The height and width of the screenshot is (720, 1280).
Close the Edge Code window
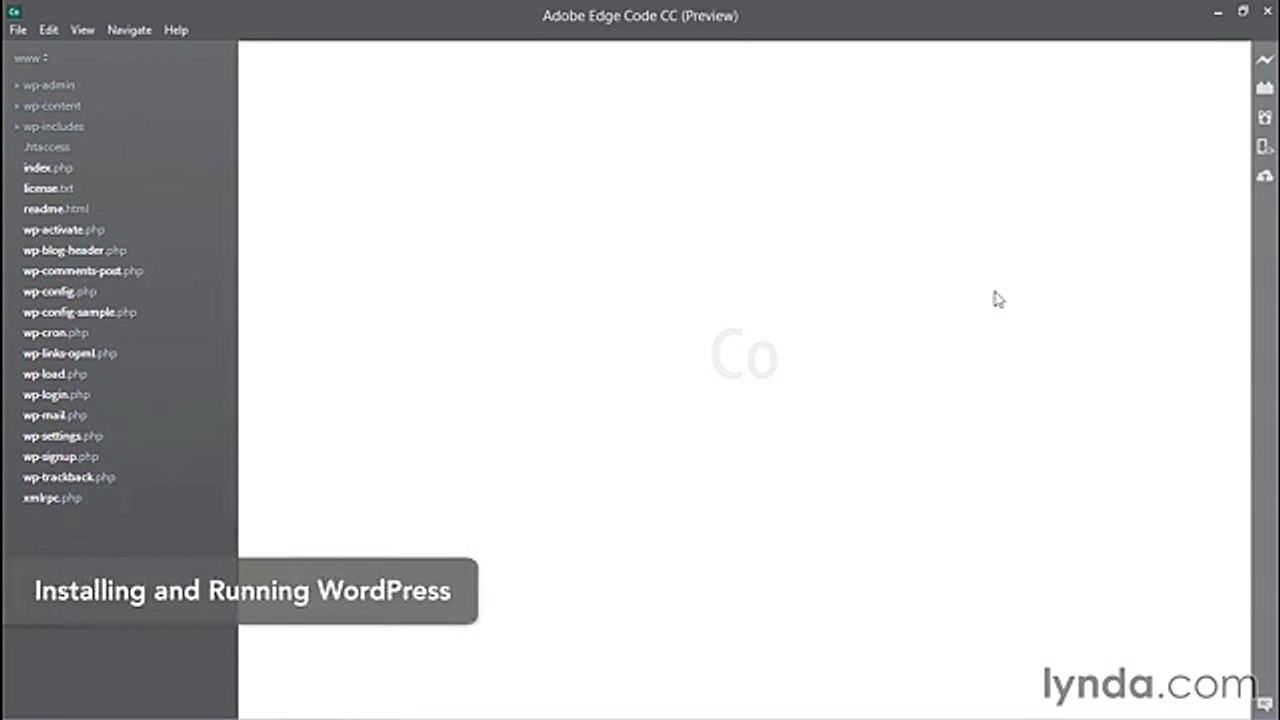(1267, 12)
